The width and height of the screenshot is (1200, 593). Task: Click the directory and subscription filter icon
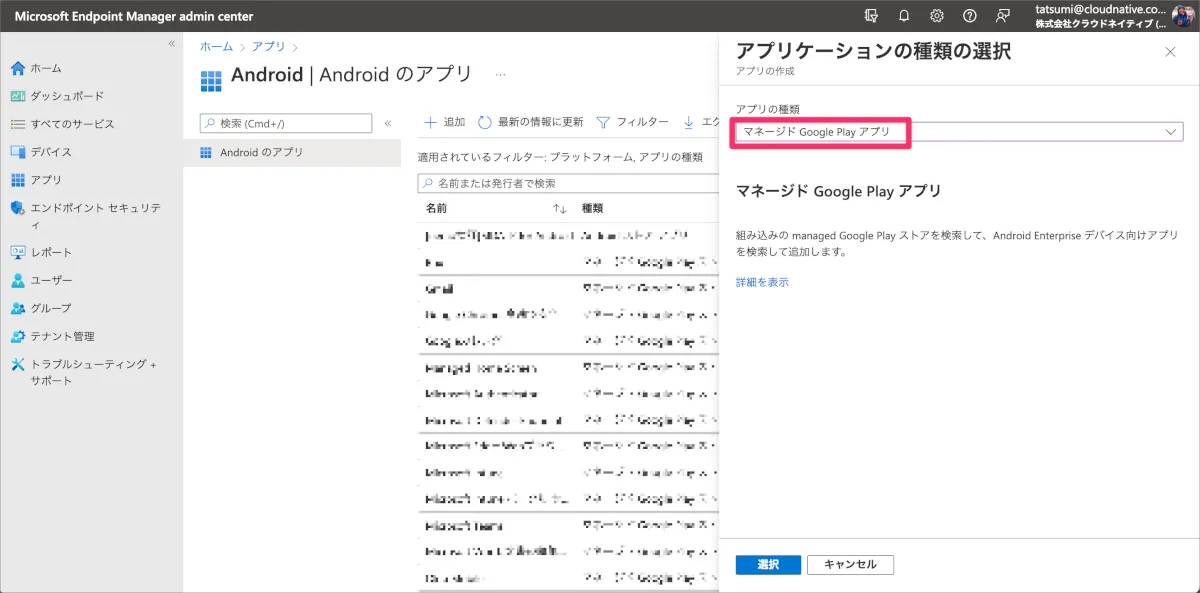[x=871, y=16]
